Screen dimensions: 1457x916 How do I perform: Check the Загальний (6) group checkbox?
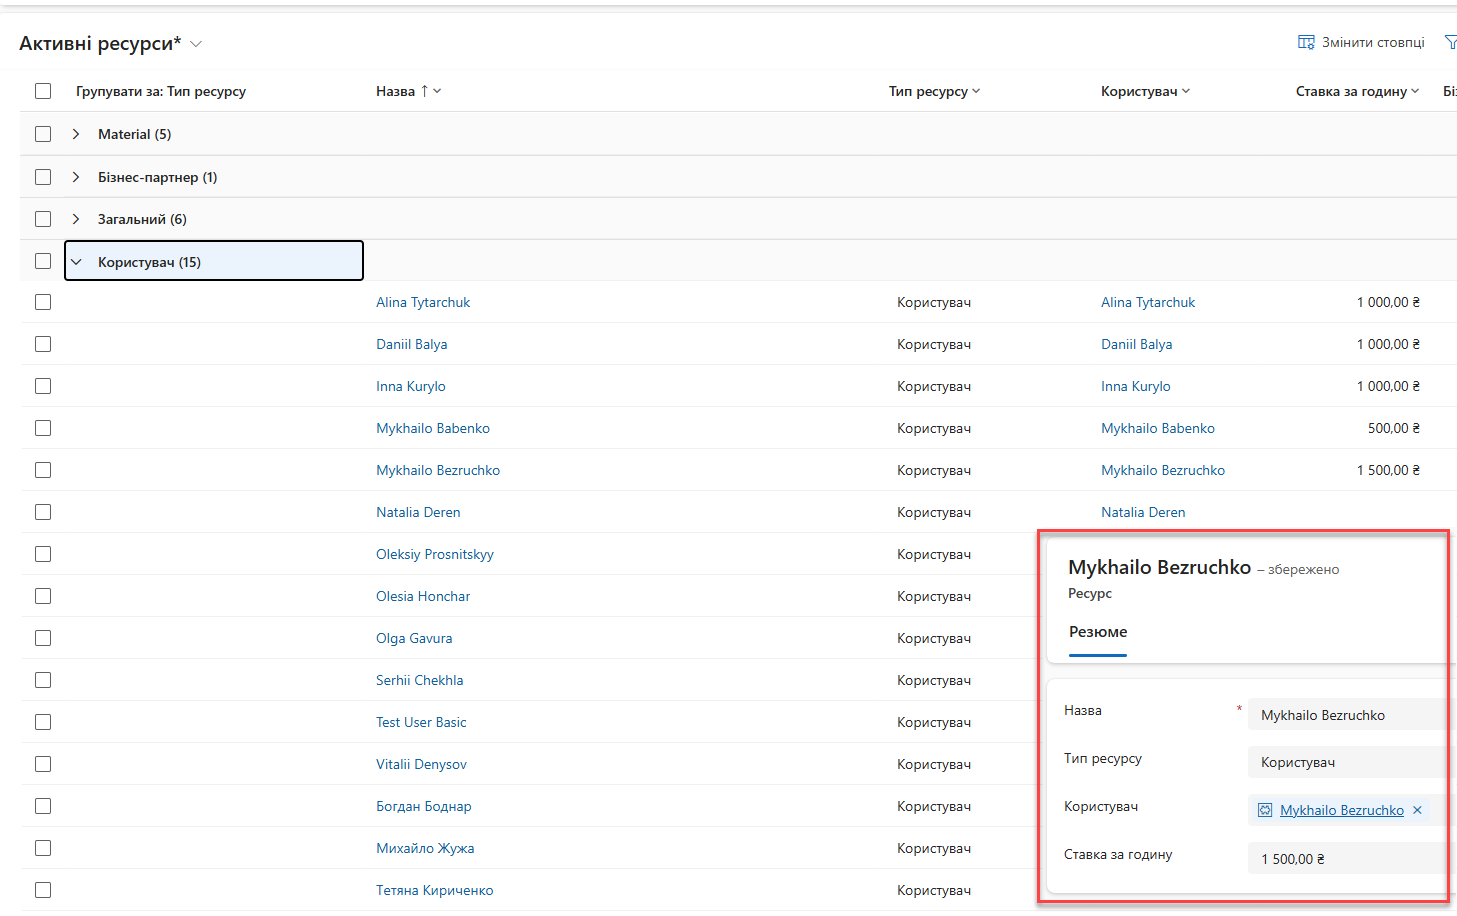click(x=43, y=219)
